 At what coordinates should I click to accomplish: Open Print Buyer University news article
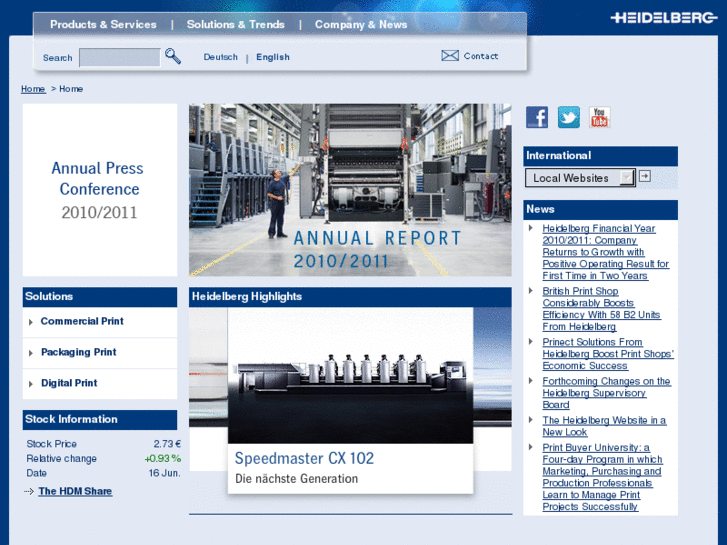point(602,477)
